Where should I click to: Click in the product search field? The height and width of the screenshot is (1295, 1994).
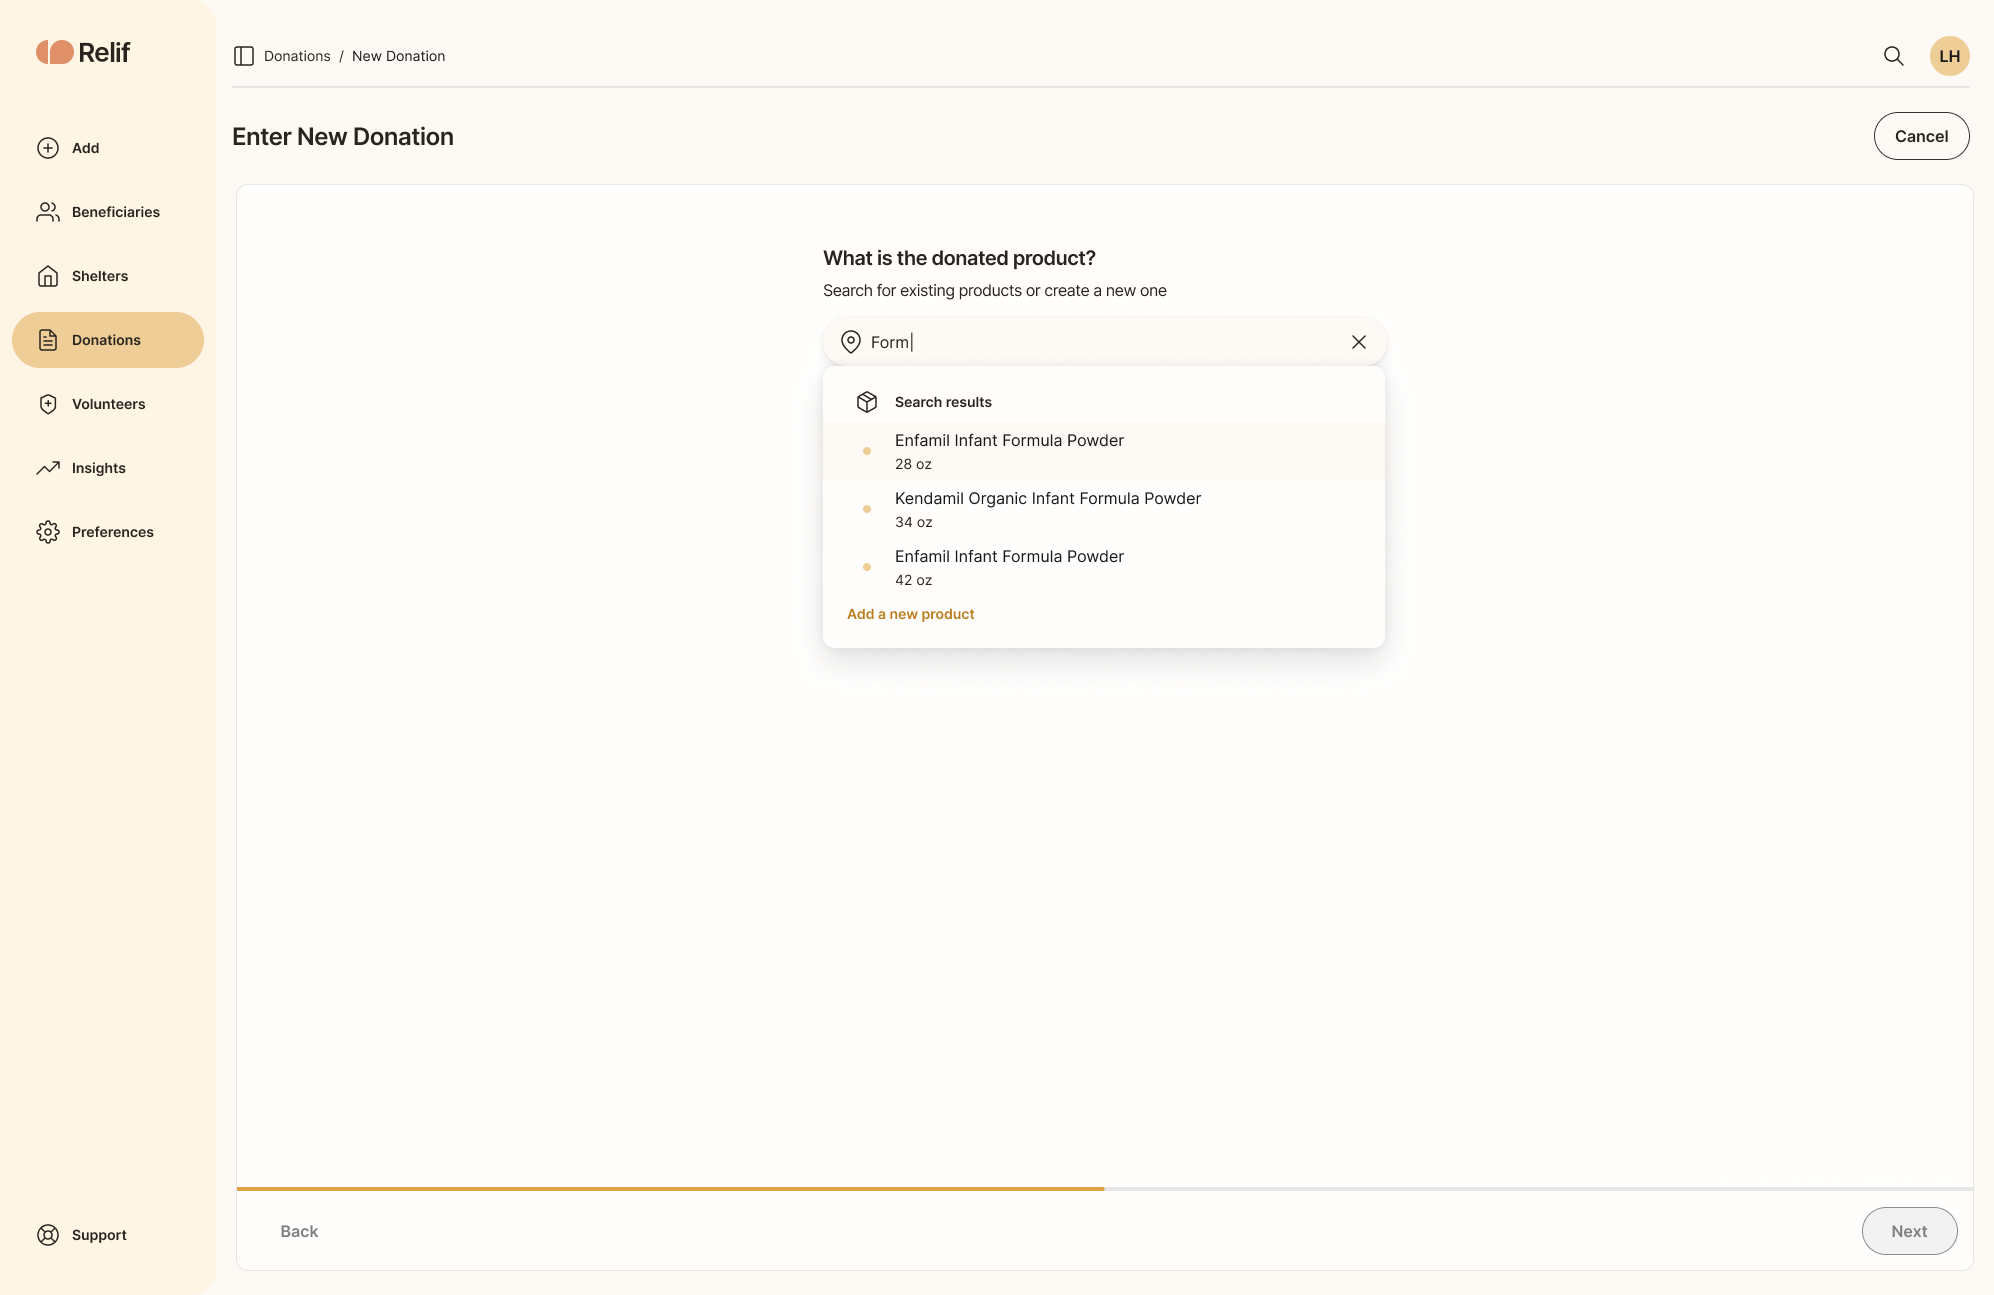(x=1104, y=342)
